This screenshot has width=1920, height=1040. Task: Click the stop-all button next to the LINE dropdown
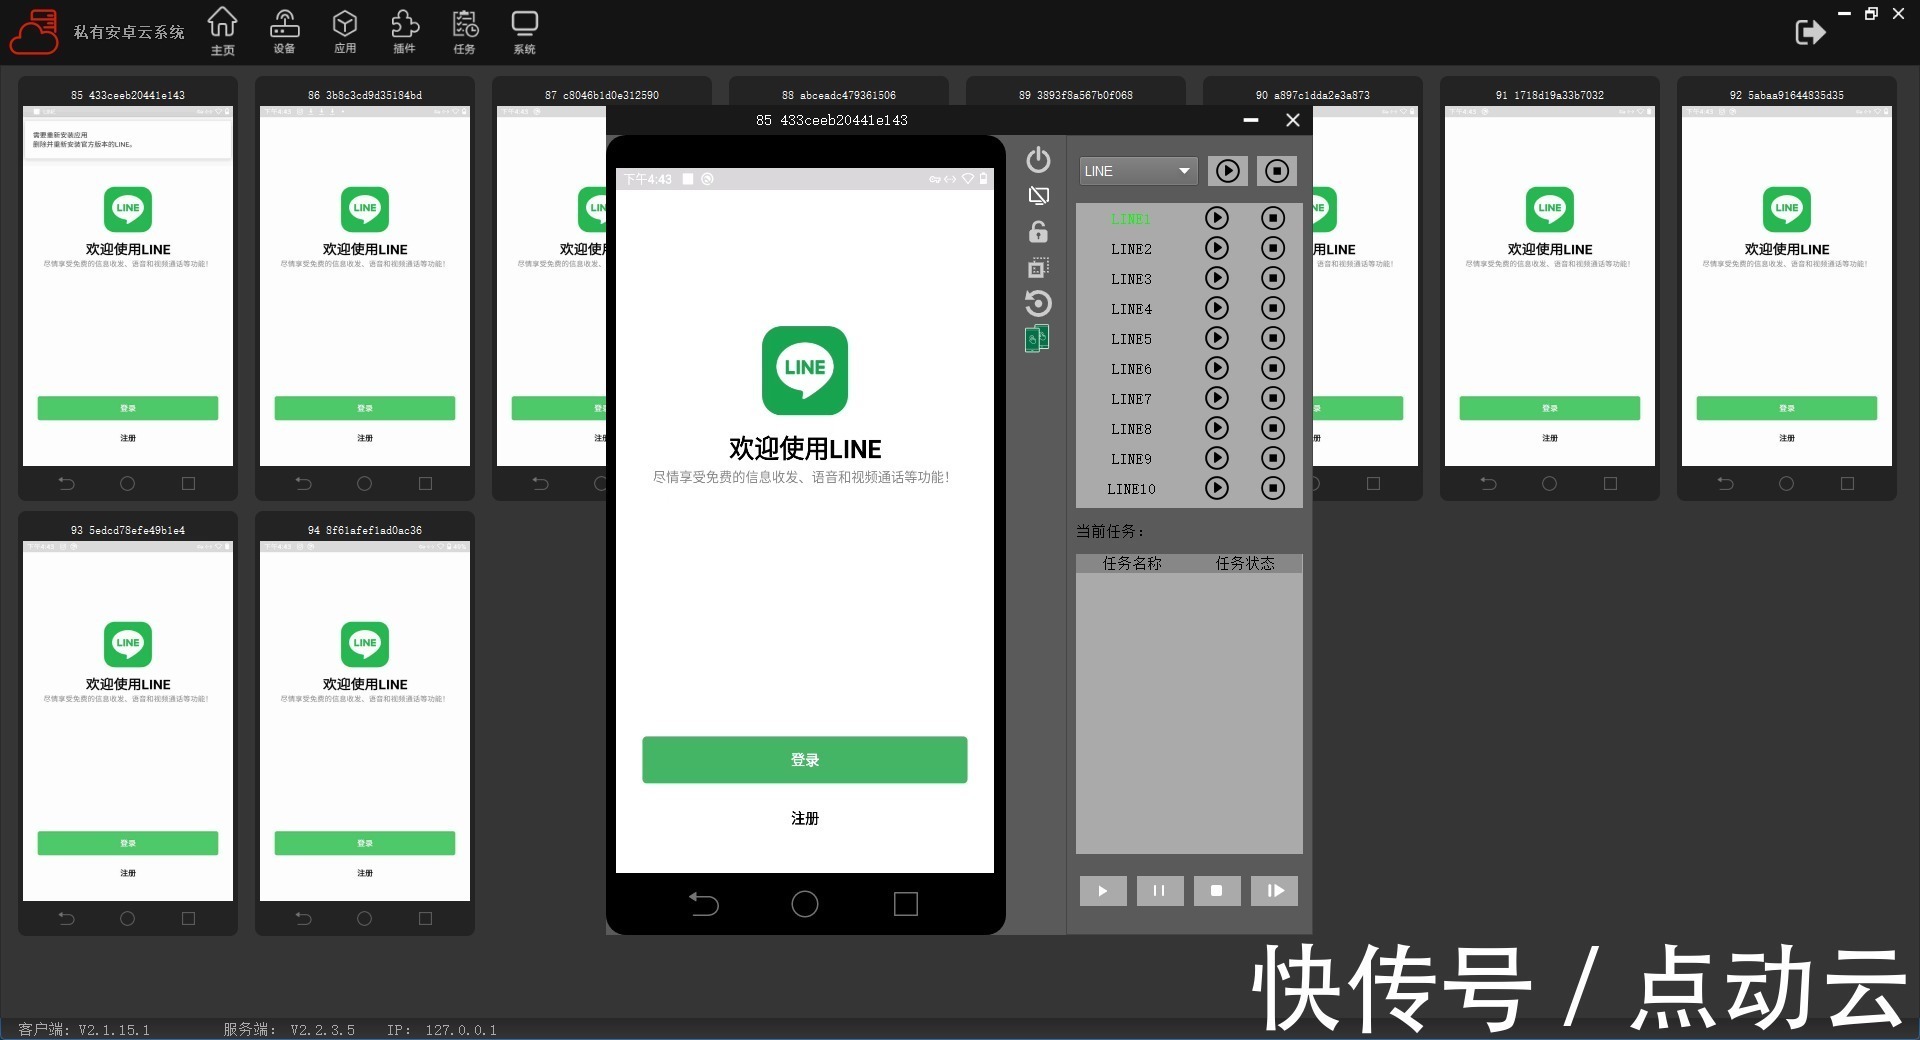1277,171
